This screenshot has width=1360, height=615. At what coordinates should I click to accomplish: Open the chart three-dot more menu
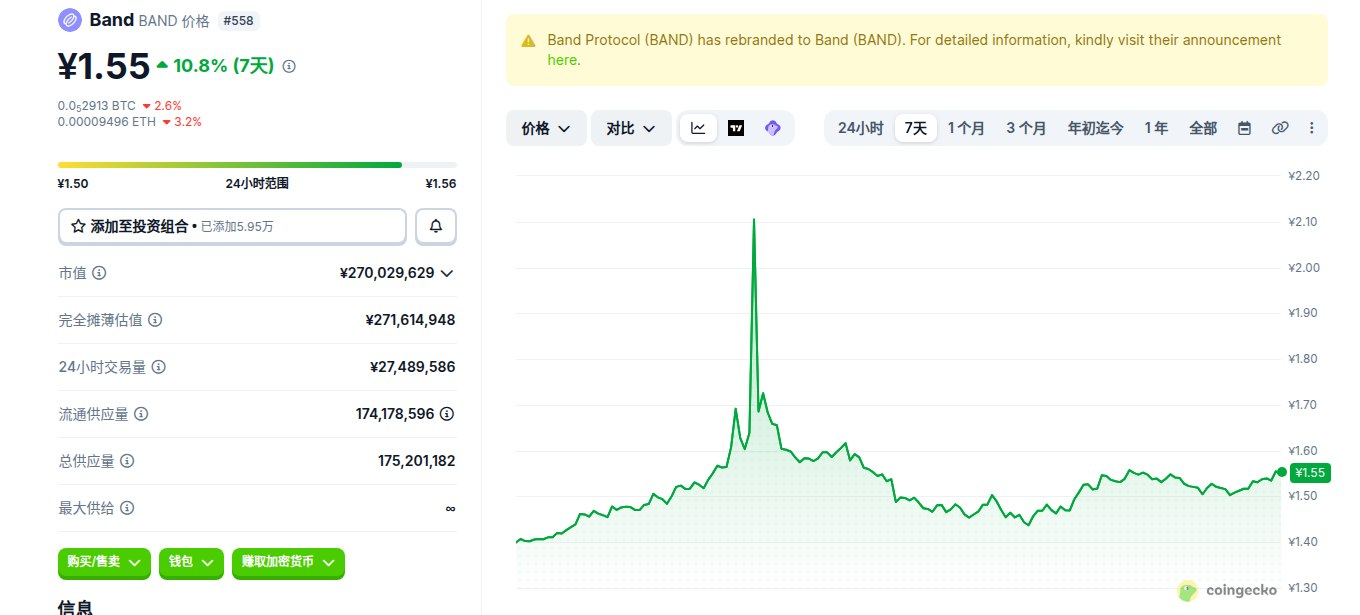point(1312,128)
